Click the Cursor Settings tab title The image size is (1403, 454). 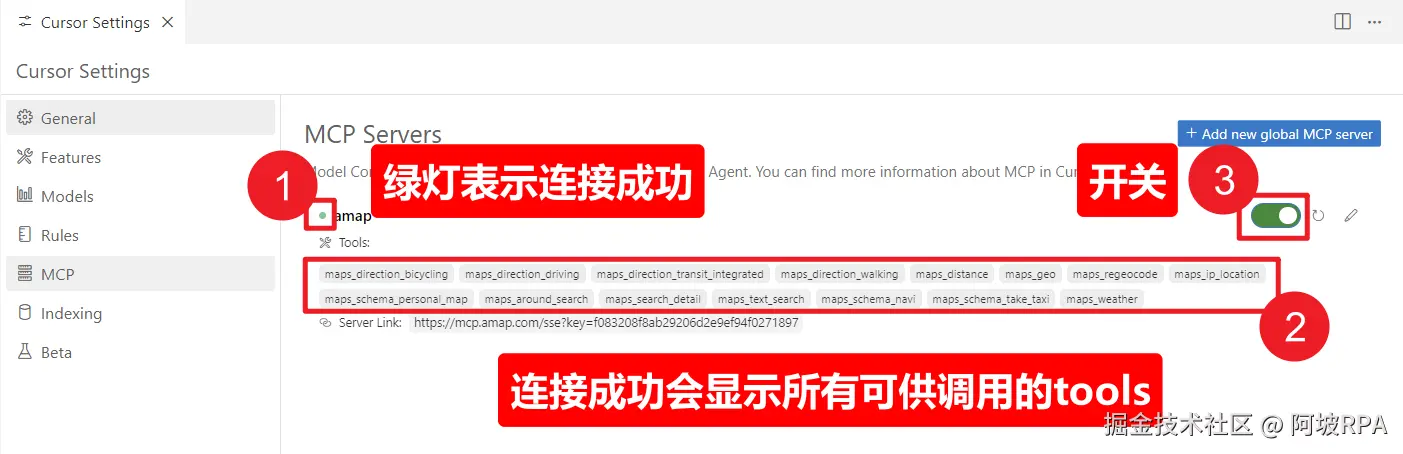tap(95, 22)
